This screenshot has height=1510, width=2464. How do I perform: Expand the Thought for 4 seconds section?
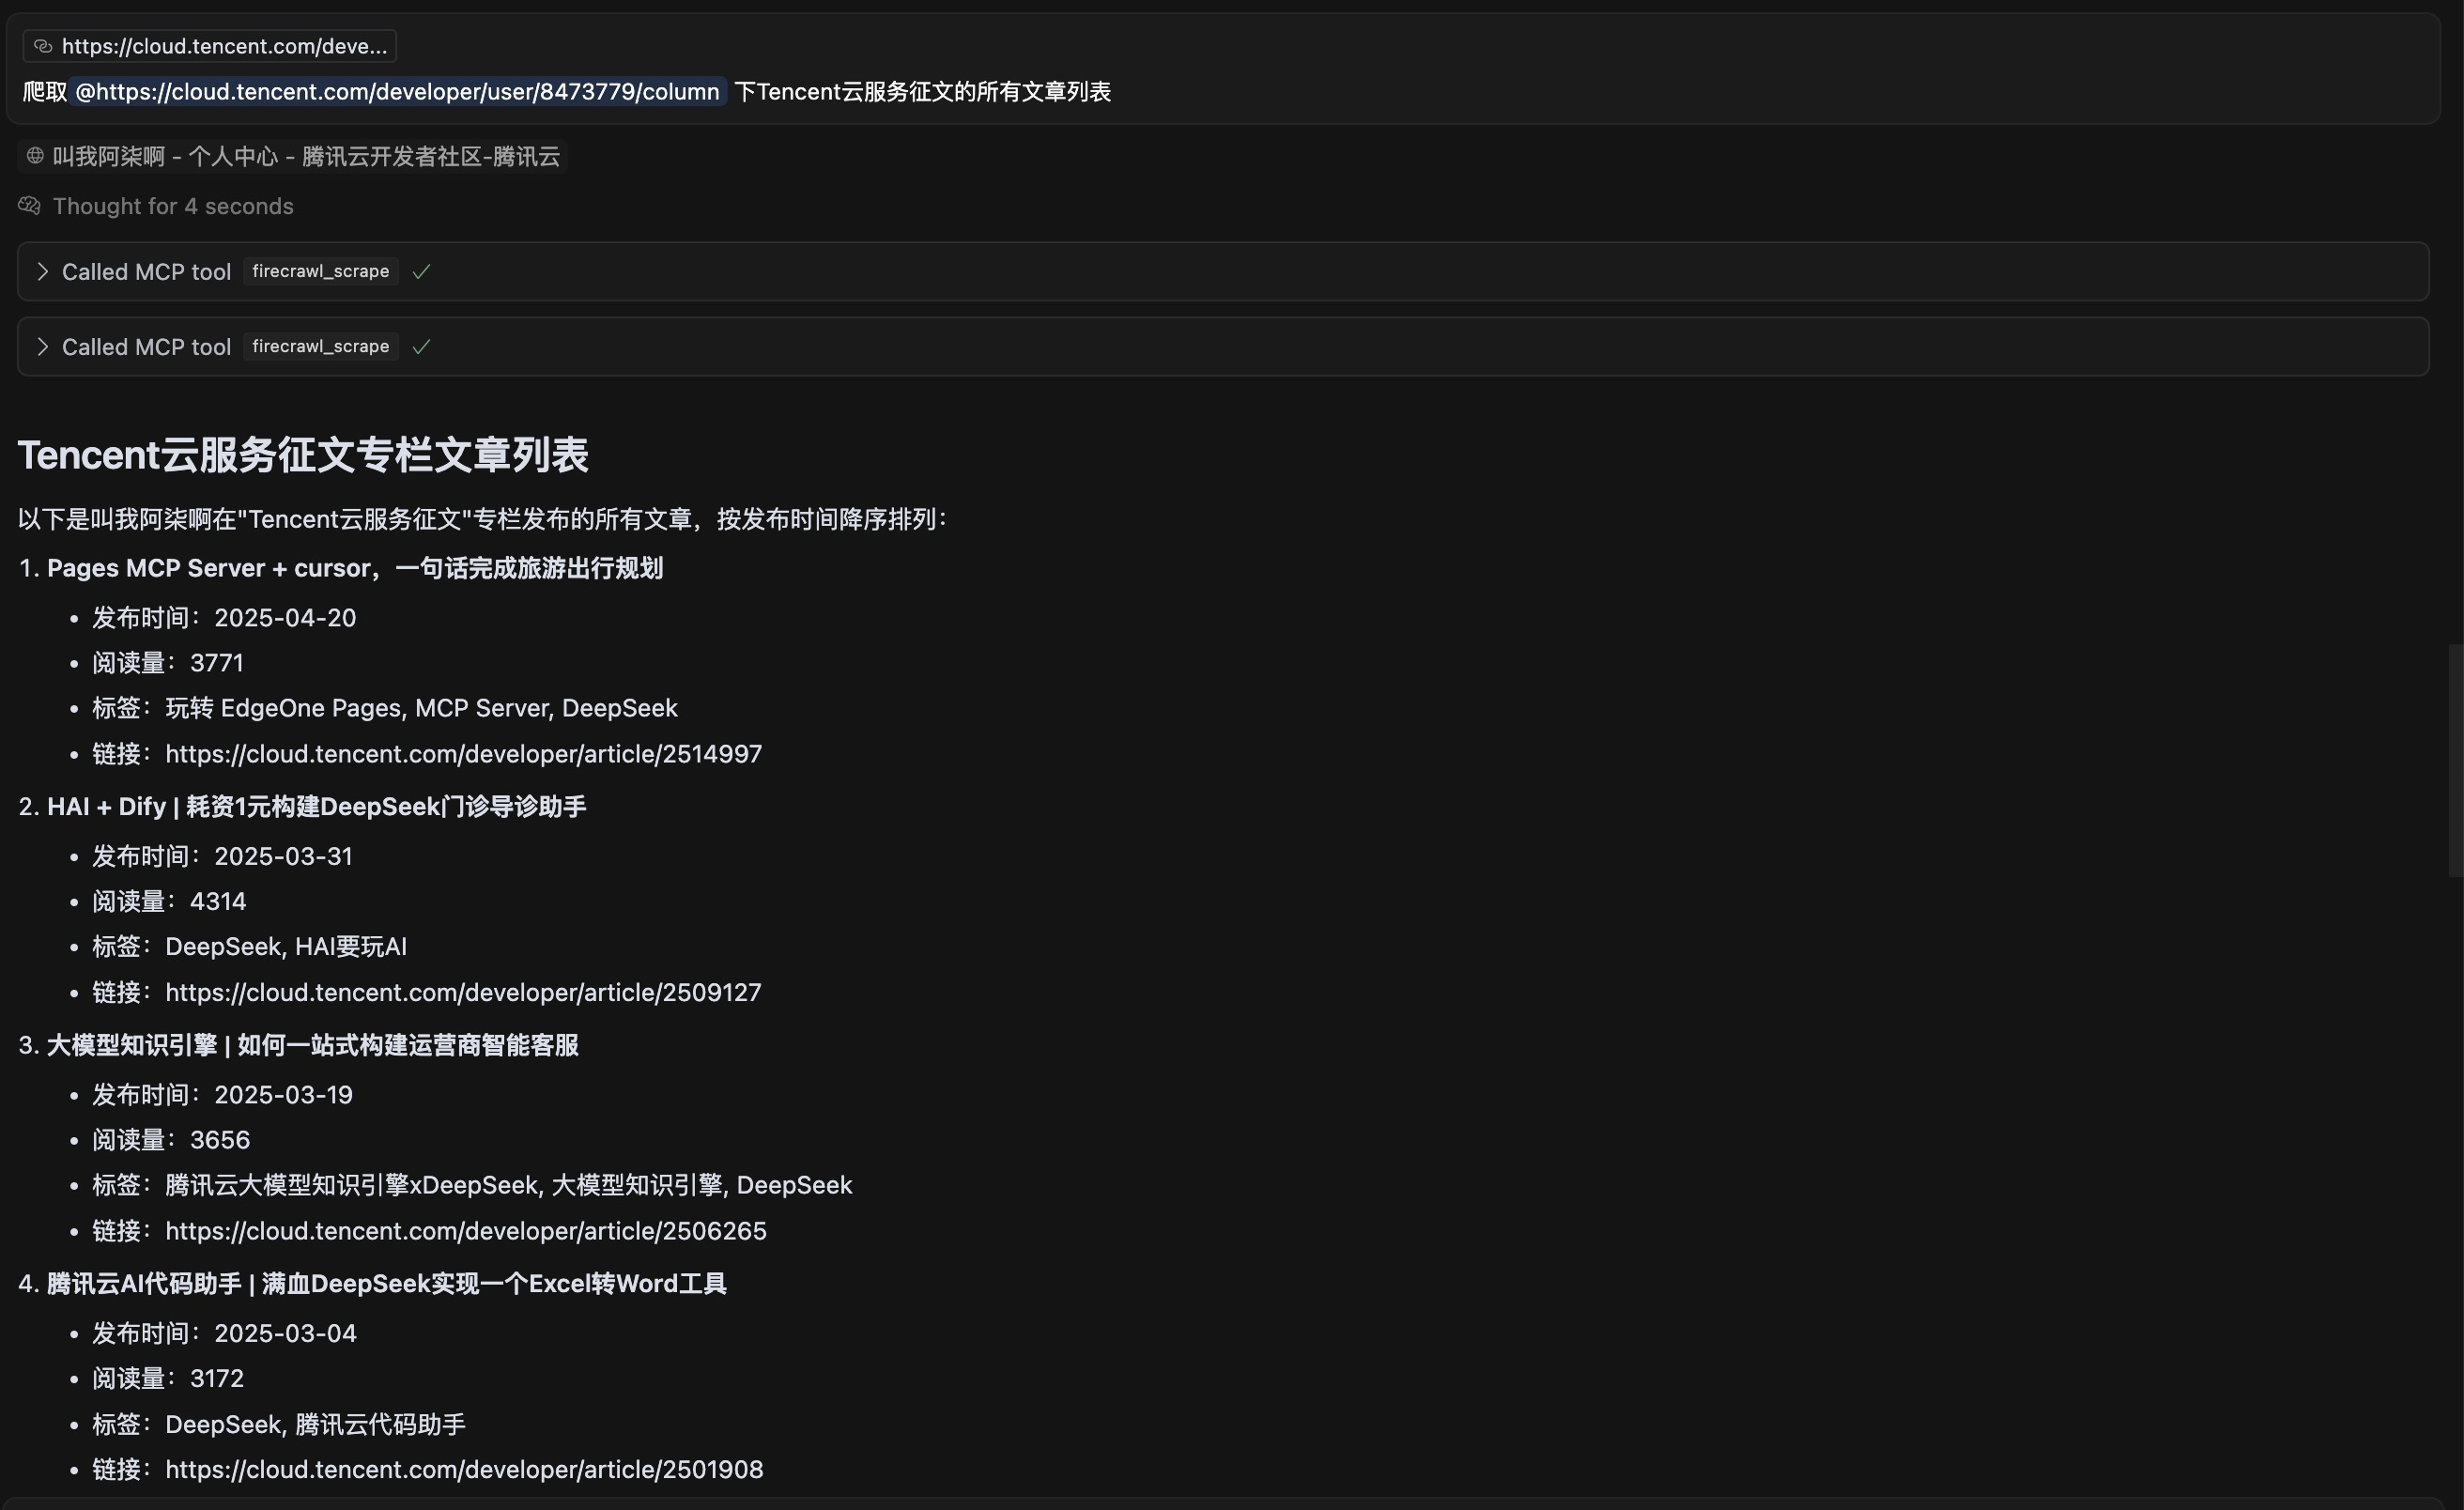[173, 206]
